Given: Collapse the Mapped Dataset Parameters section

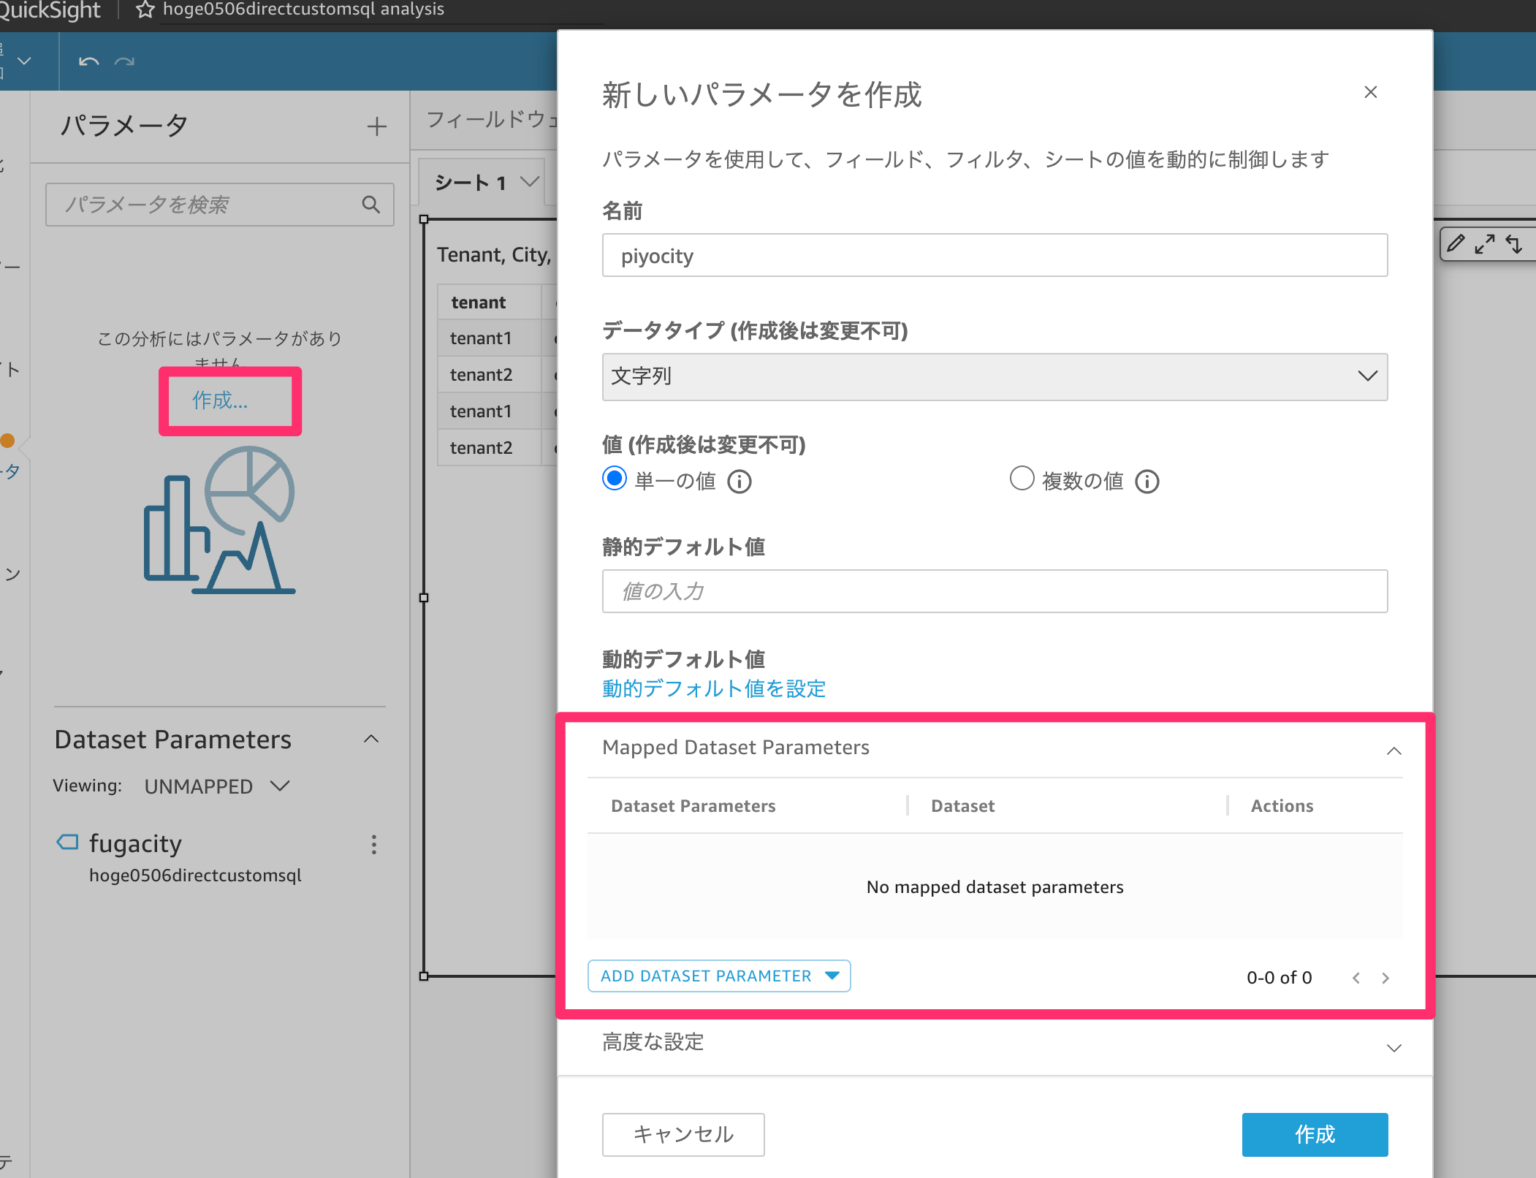Looking at the screenshot, I should click(1394, 751).
